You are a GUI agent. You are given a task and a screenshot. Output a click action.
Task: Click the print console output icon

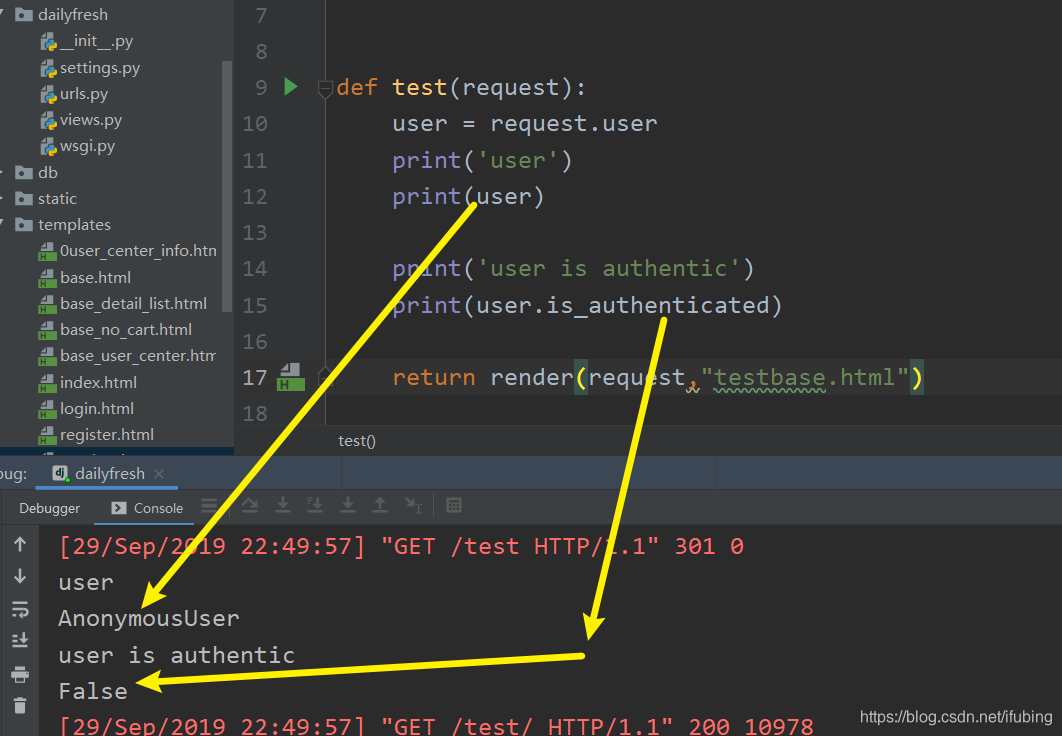(x=20, y=674)
